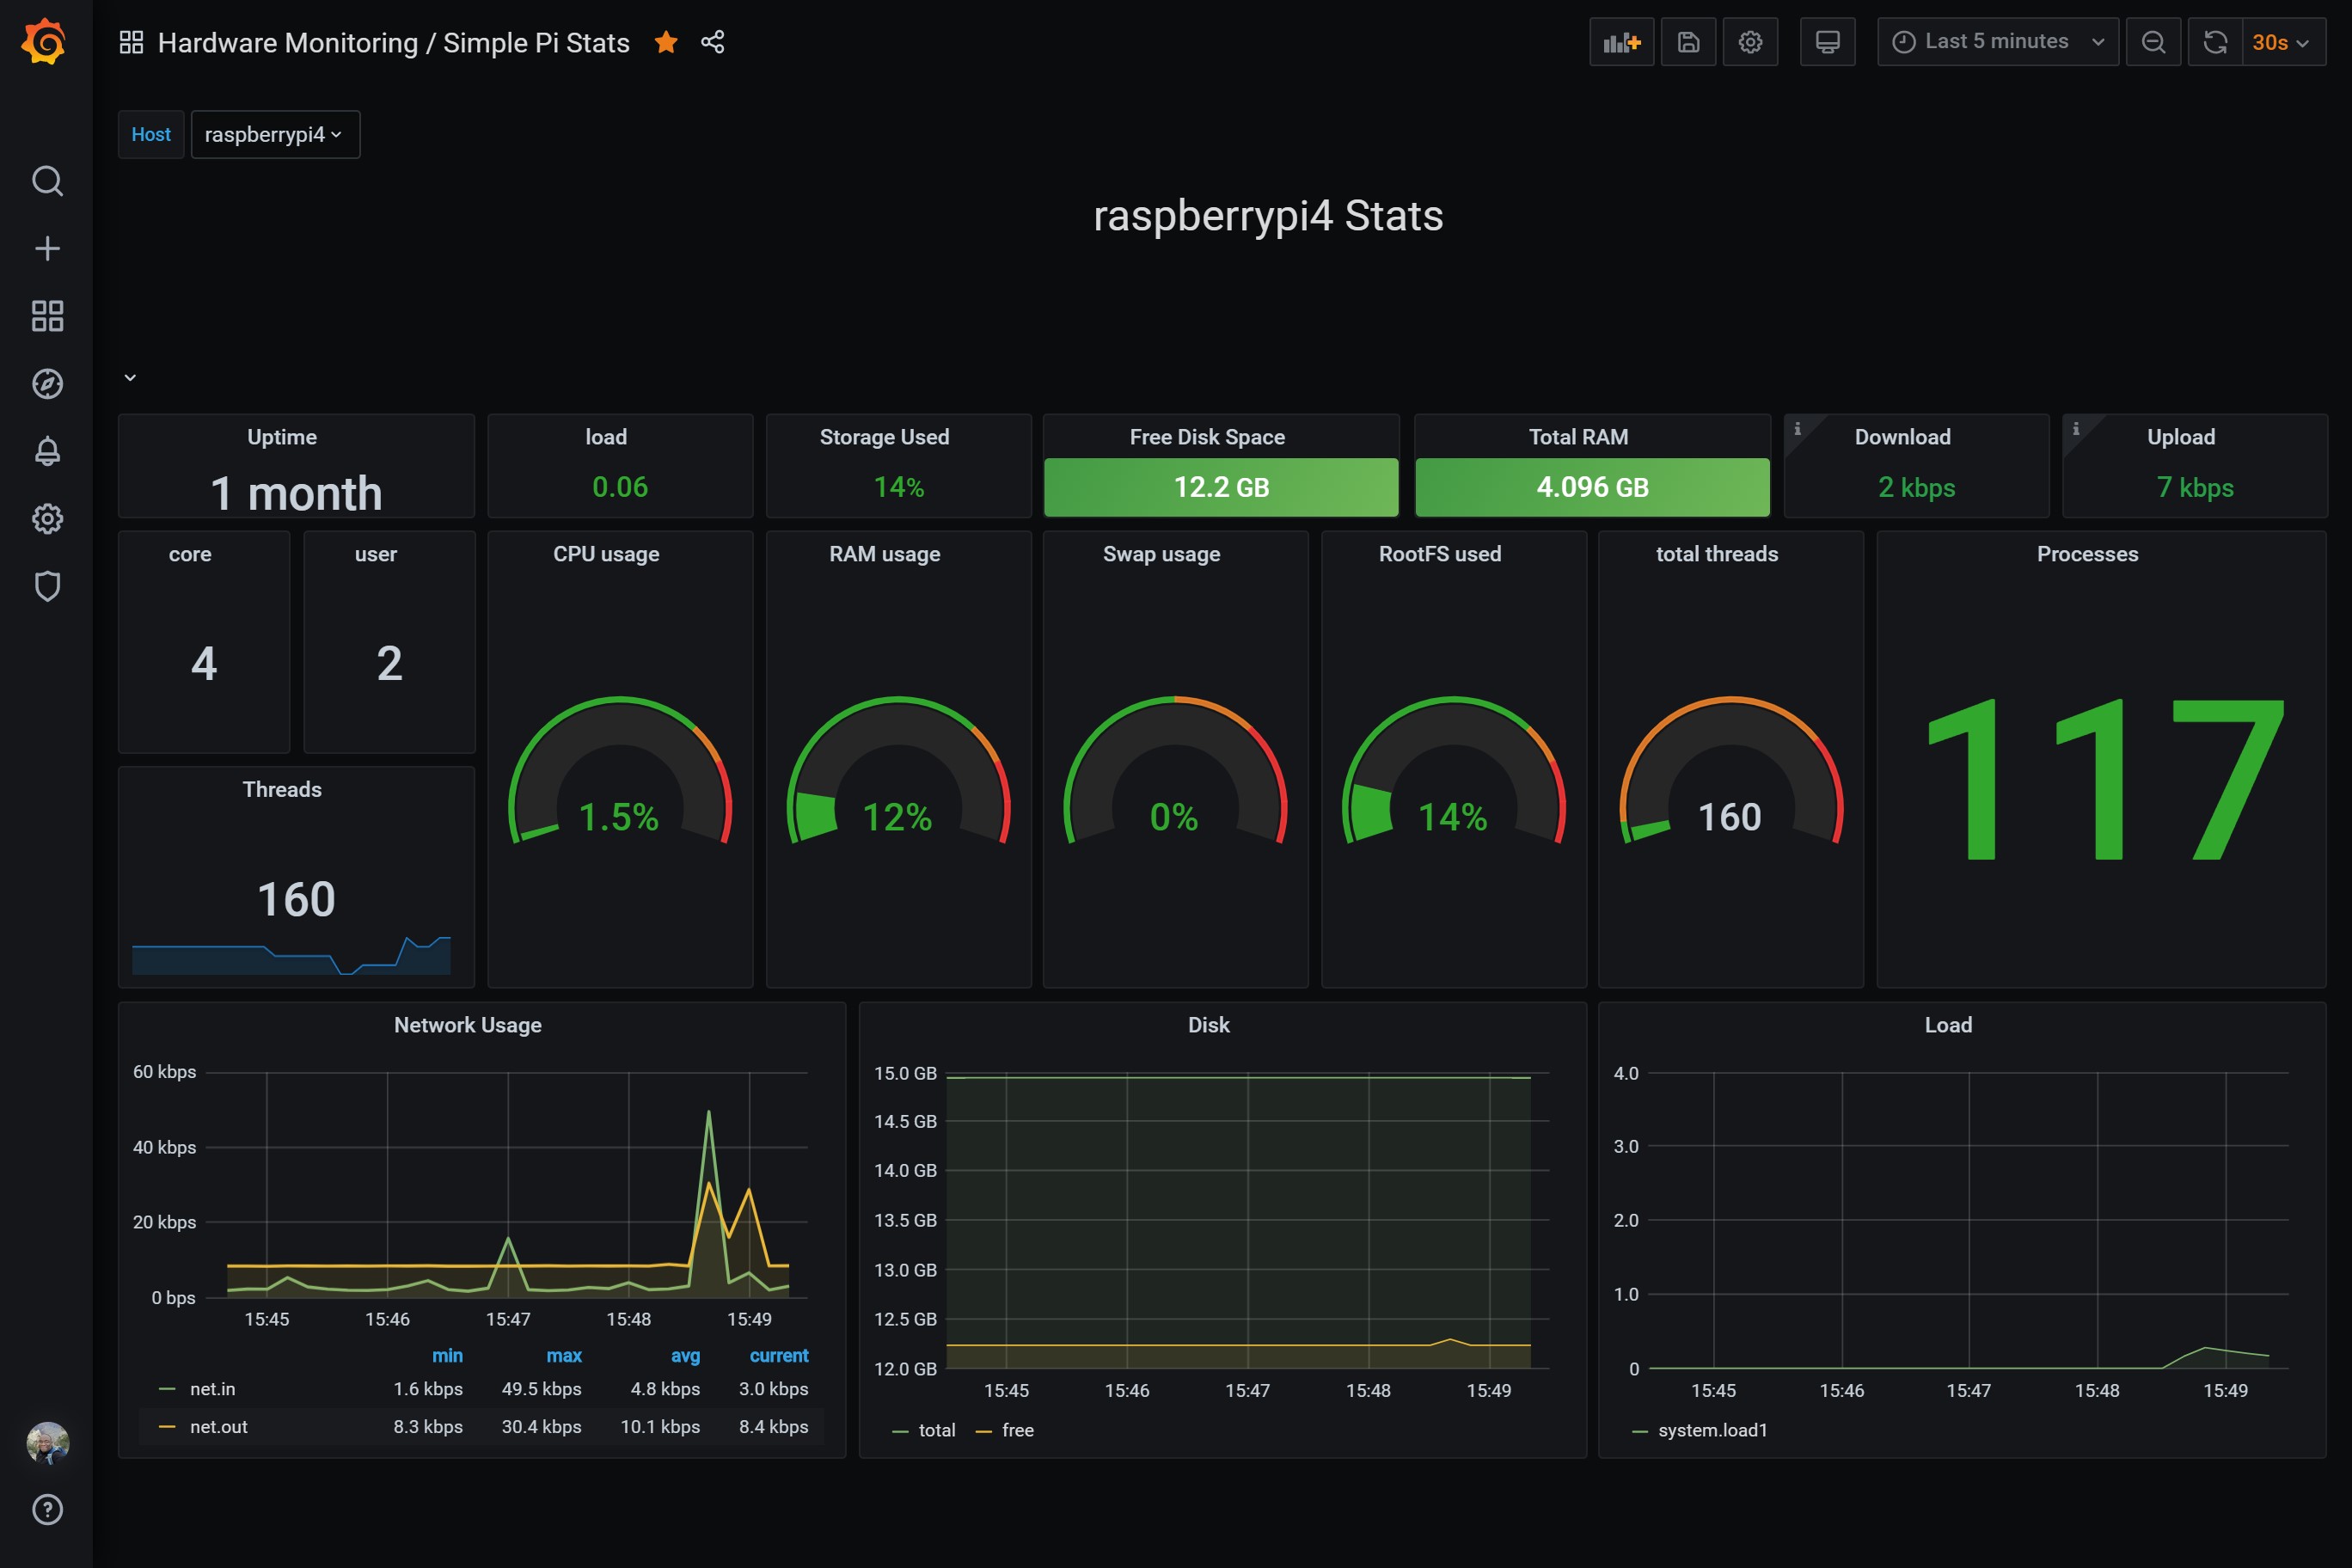Image resolution: width=2352 pixels, height=1568 pixels.
Task: Open the raspberrypi4 host dropdown
Action: pos(274,134)
